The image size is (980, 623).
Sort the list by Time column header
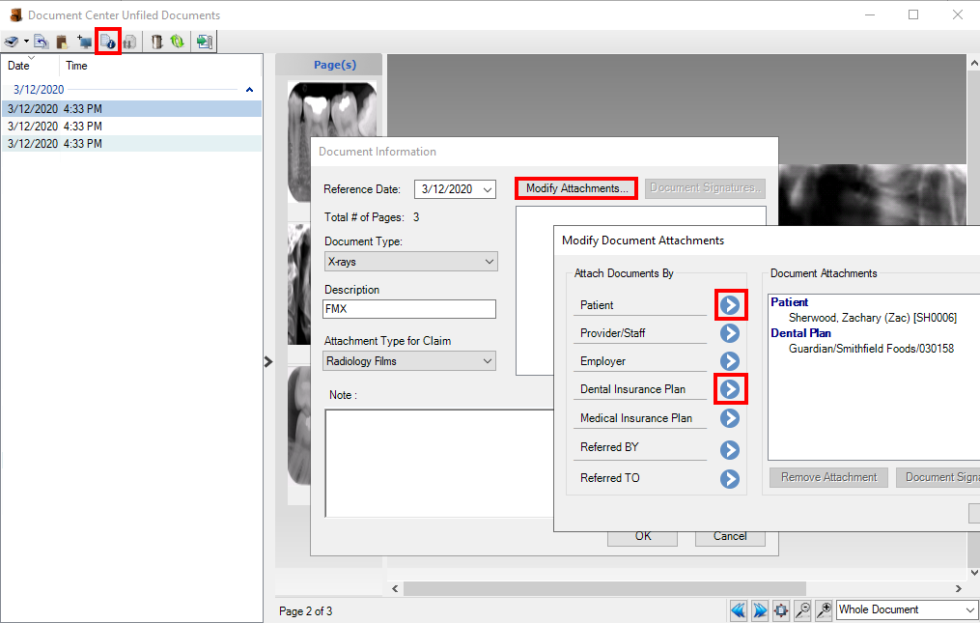tap(76, 66)
